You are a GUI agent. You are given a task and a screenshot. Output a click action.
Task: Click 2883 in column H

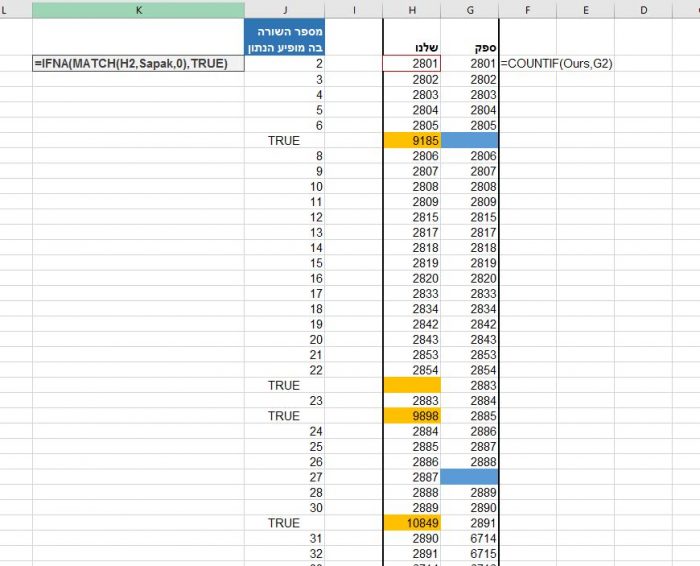coord(412,400)
